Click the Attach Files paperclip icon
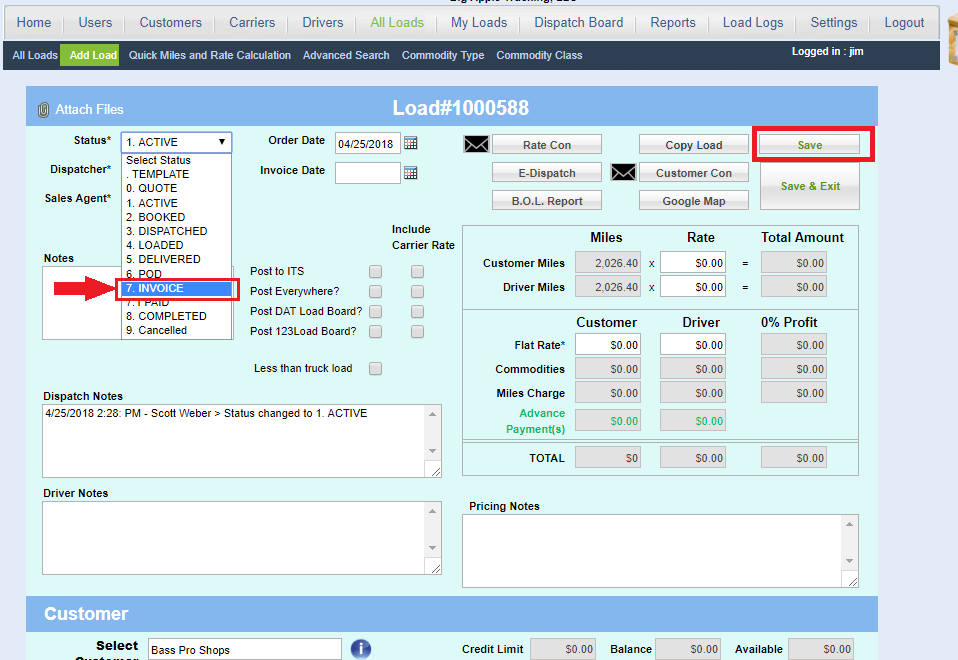Image resolution: width=958 pixels, height=660 pixels. 43,110
